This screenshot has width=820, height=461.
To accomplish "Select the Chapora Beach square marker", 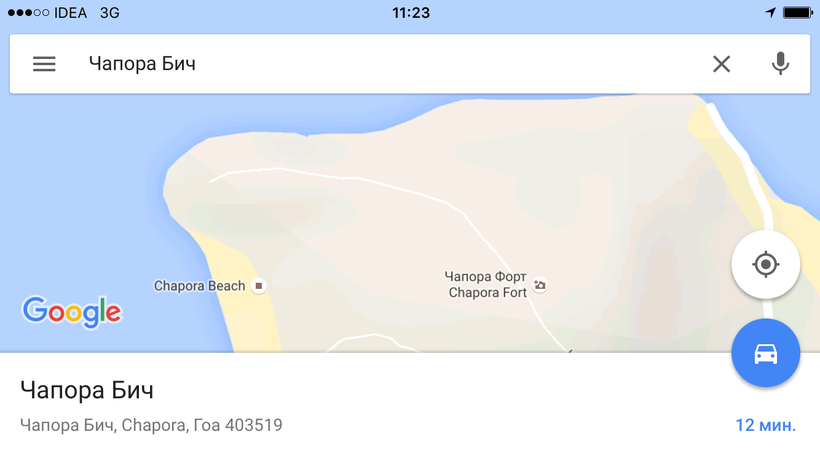I will click(258, 286).
